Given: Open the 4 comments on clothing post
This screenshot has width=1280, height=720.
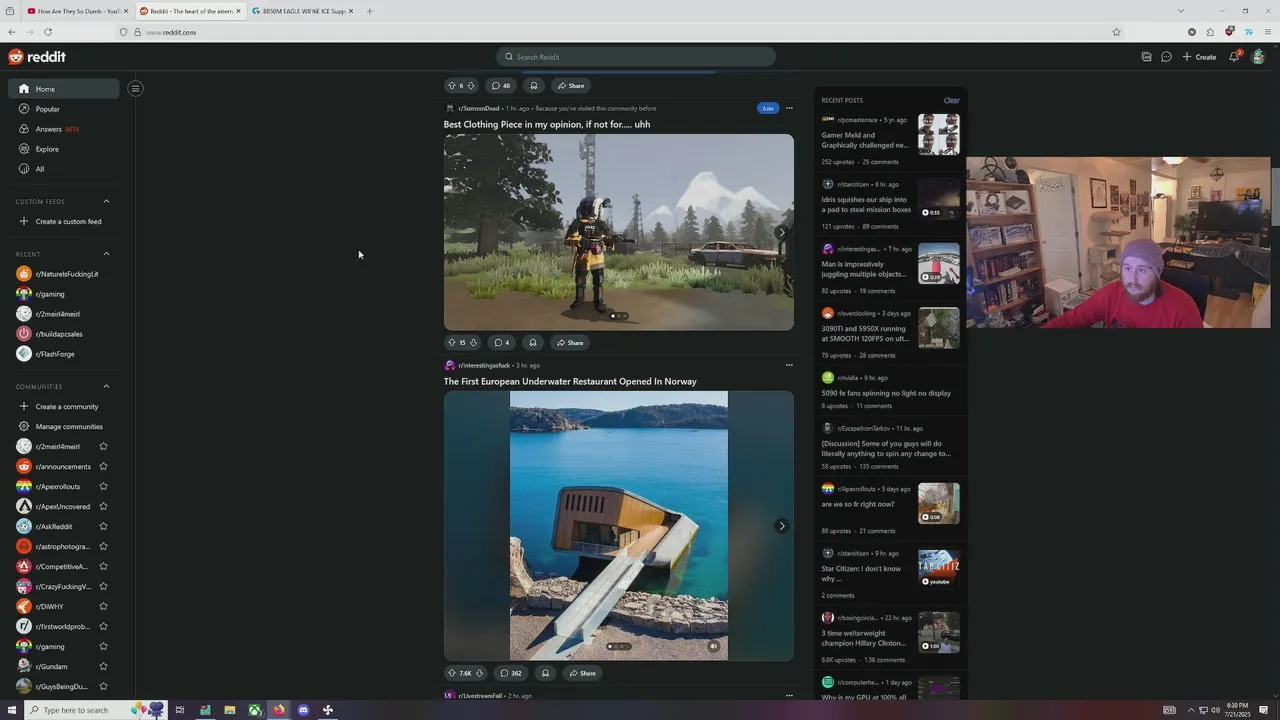Looking at the screenshot, I should (501, 343).
